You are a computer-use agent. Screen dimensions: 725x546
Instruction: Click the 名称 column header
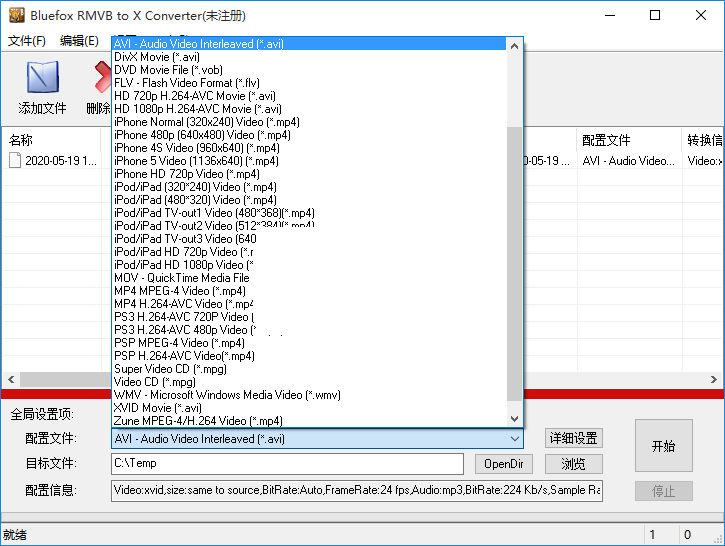click(51, 140)
